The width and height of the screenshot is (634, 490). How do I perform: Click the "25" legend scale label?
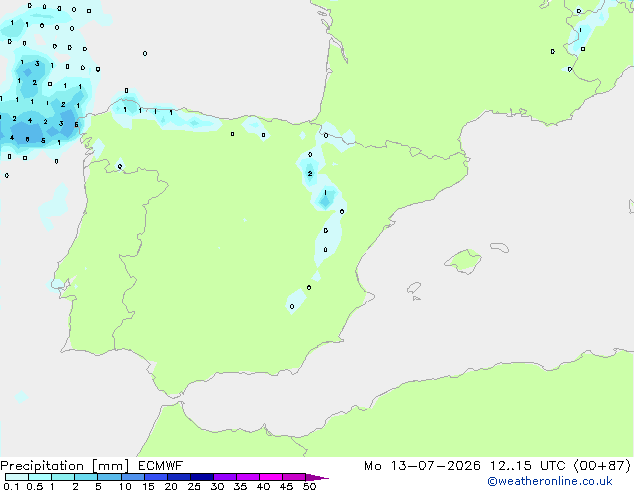[x=194, y=486]
